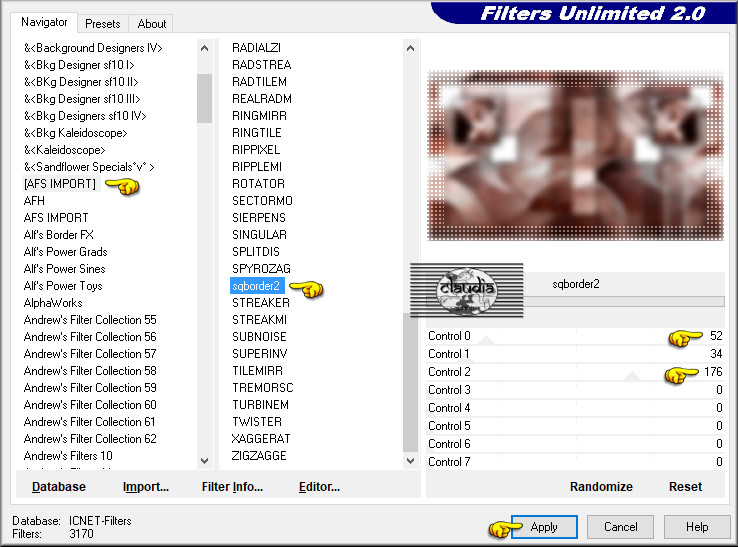Select the RINGMIRR filter

coord(259,115)
